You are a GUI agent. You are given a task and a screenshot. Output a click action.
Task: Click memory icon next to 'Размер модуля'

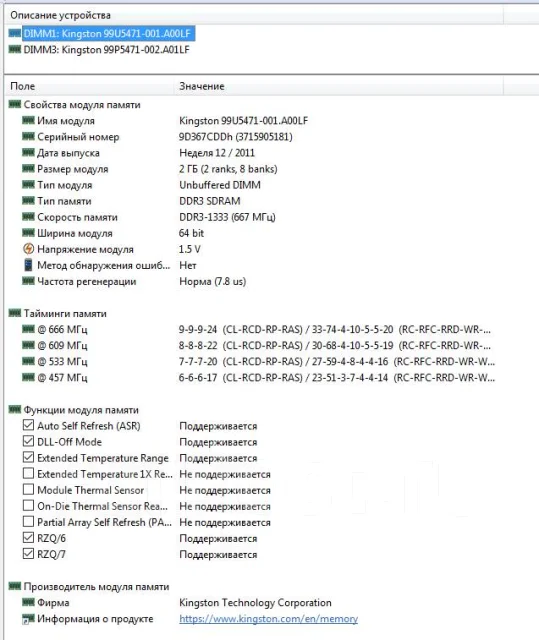tap(28, 169)
